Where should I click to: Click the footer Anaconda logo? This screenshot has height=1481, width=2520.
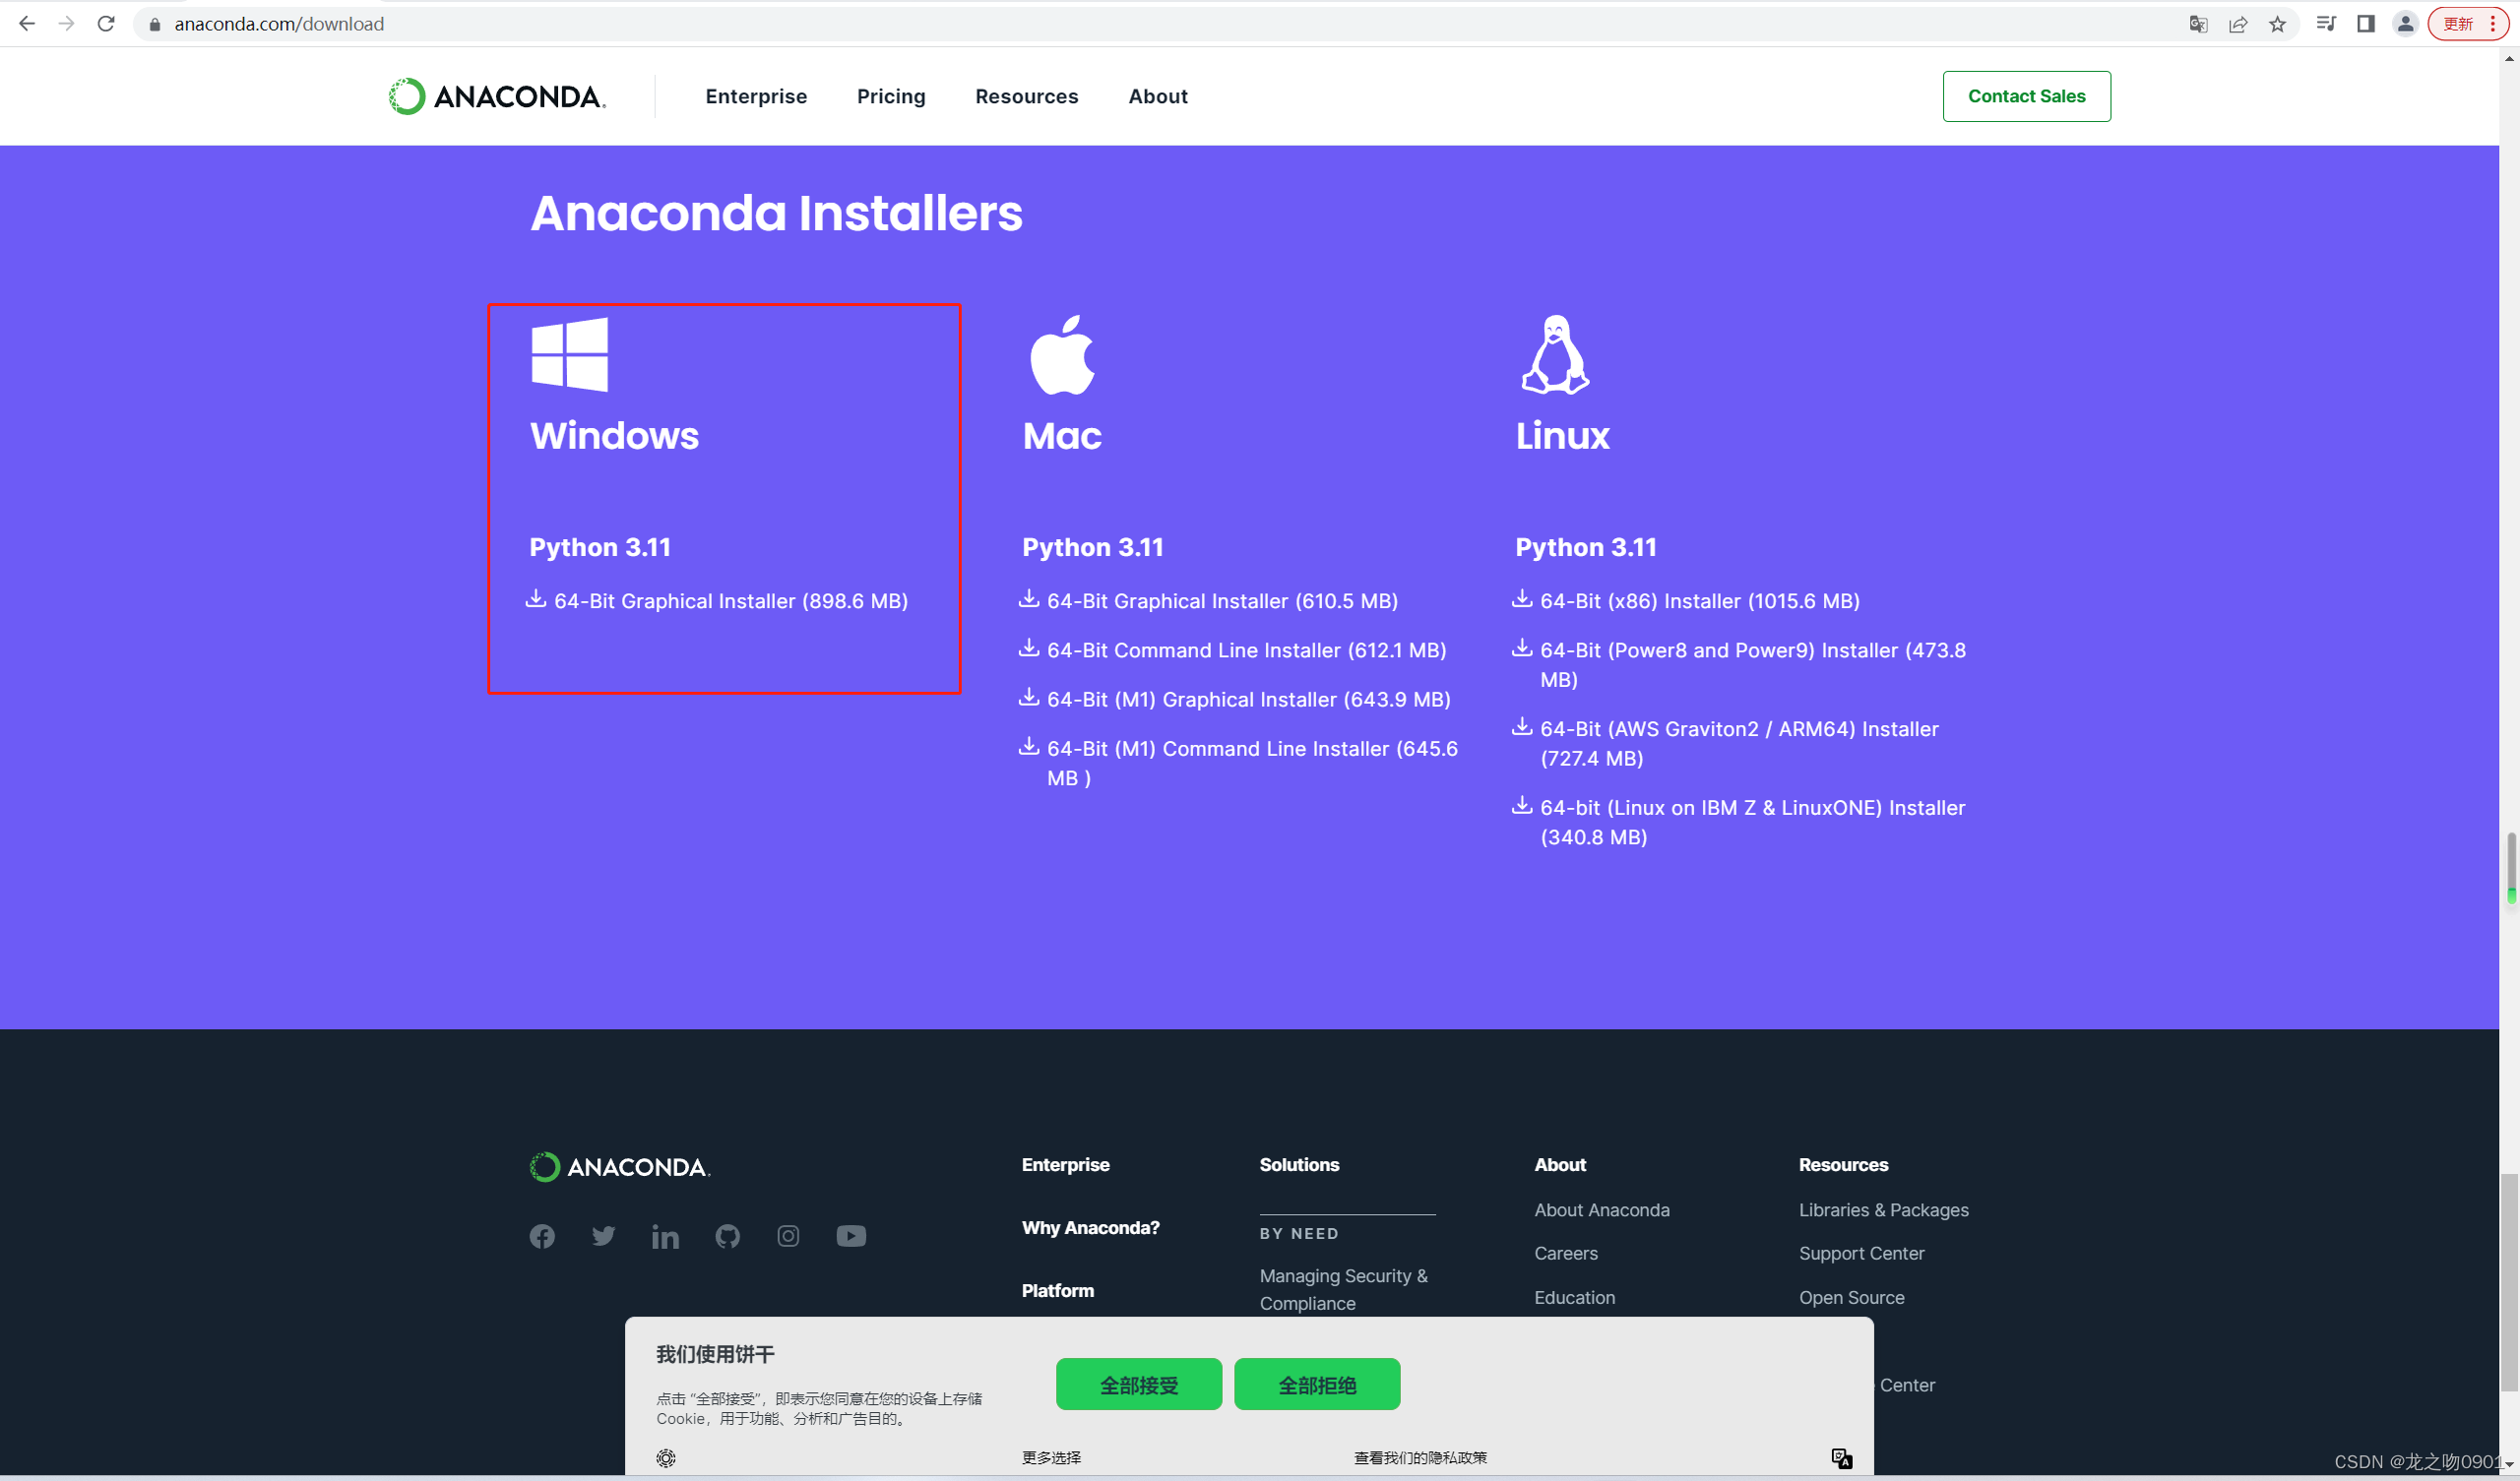click(x=620, y=1166)
